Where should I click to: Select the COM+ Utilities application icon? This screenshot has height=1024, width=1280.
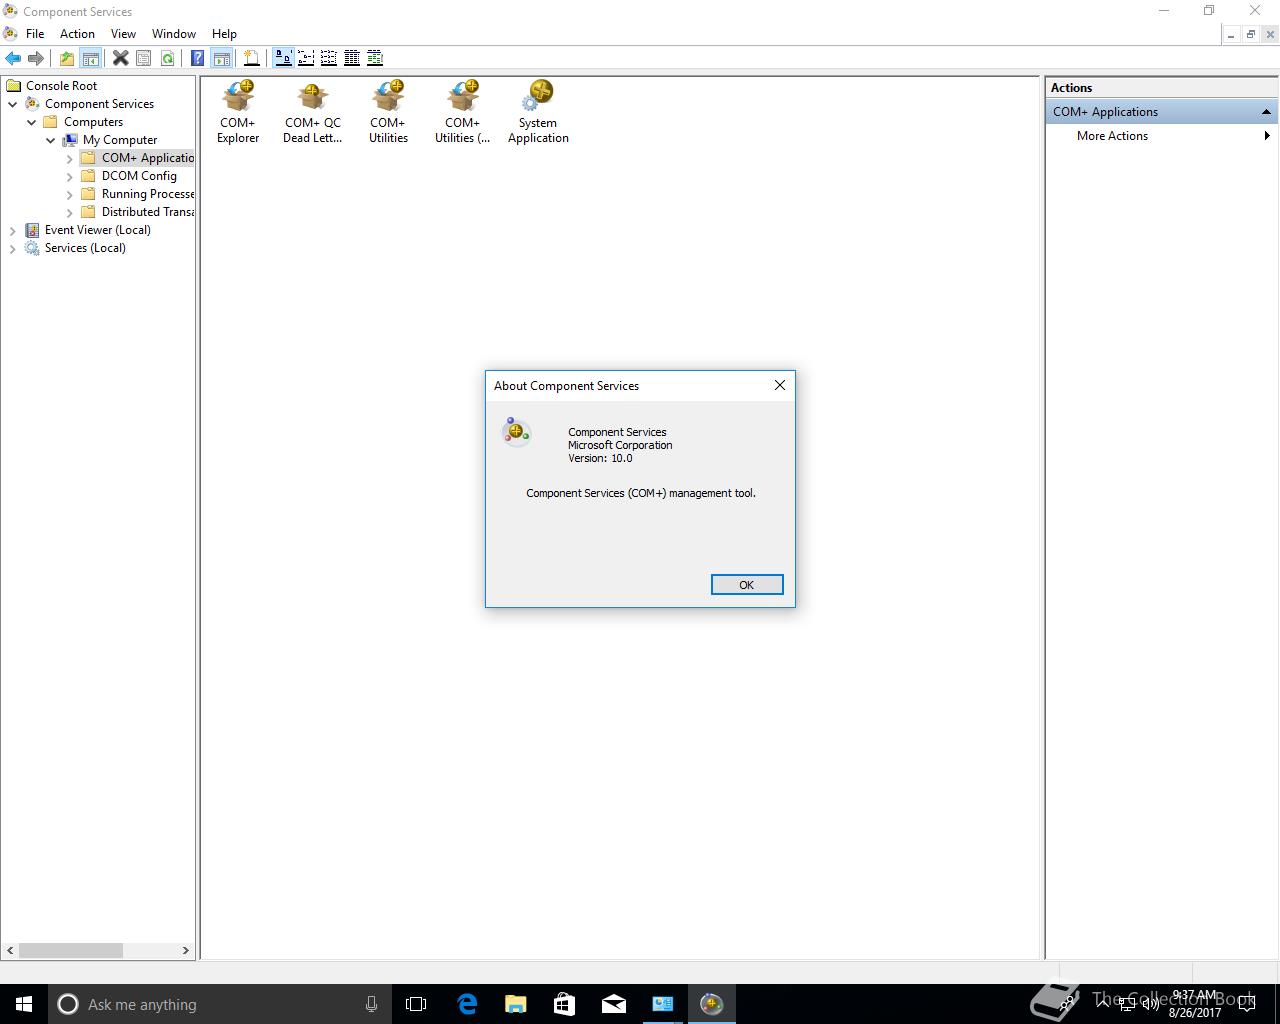388,112
